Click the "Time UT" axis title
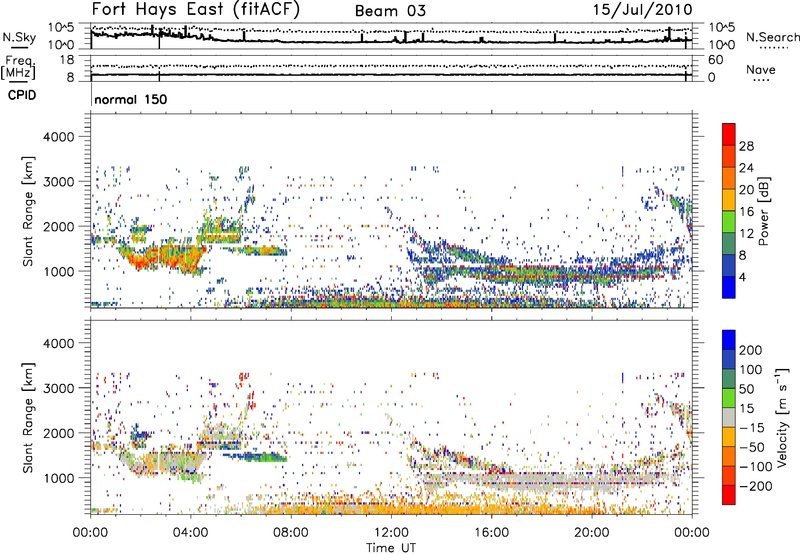Viewport: 800px width, 554px height. [391, 548]
